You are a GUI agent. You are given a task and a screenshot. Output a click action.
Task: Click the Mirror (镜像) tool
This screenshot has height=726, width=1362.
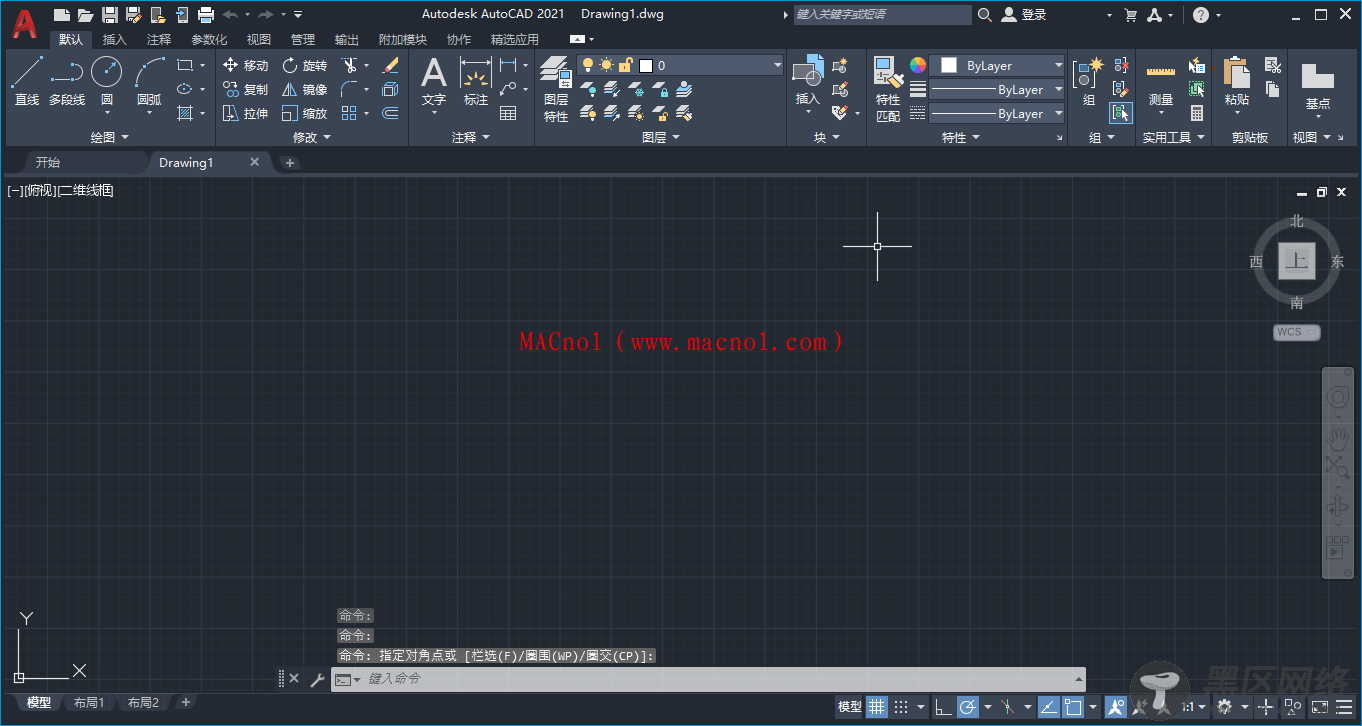coord(305,89)
